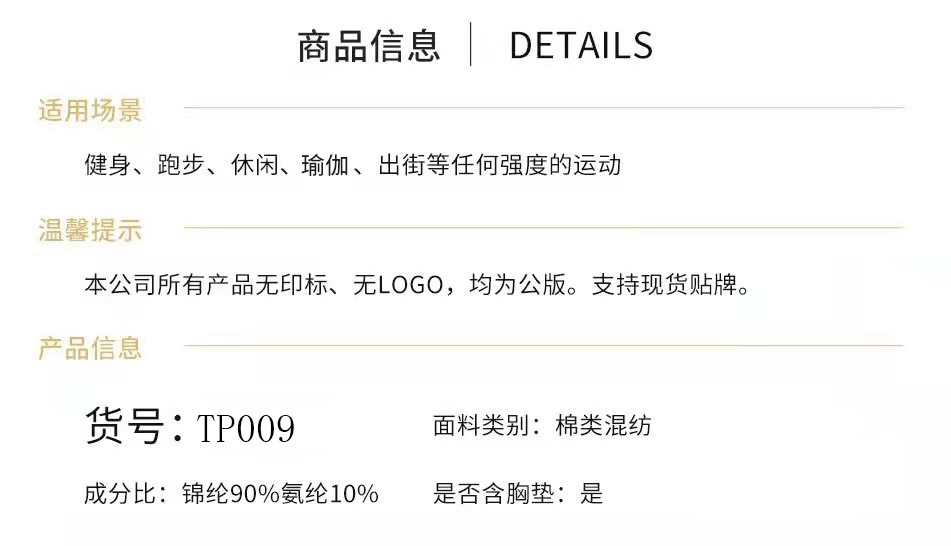Select the 适用场景 section label
Screen dimensions: 951x546
[90, 110]
